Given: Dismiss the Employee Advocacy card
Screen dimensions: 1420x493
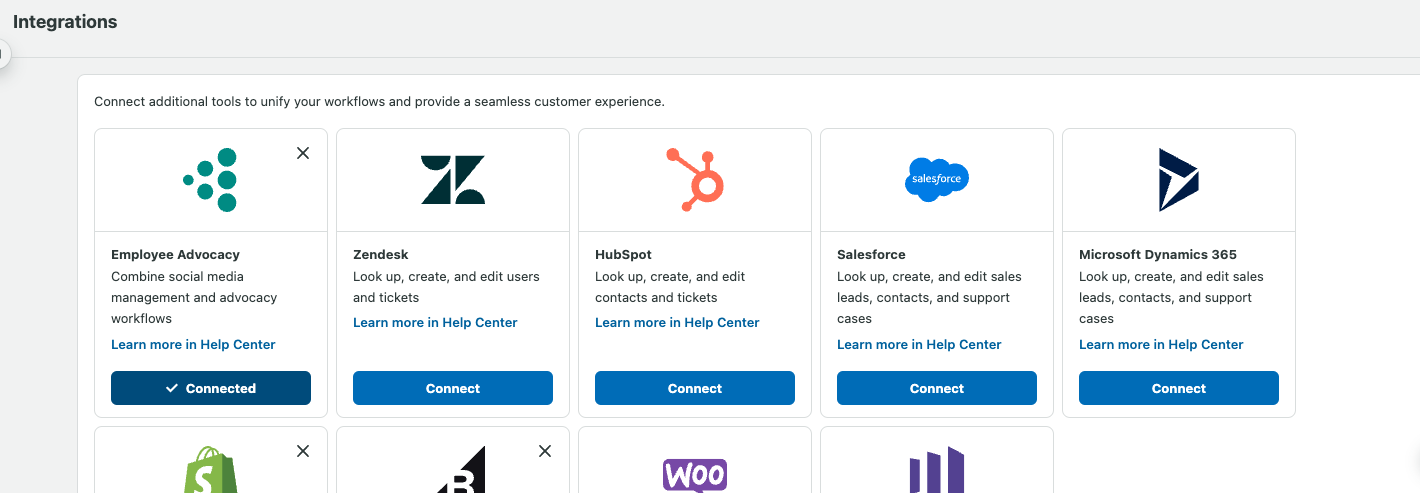Looking at the screenshot, I should point(303,153).
